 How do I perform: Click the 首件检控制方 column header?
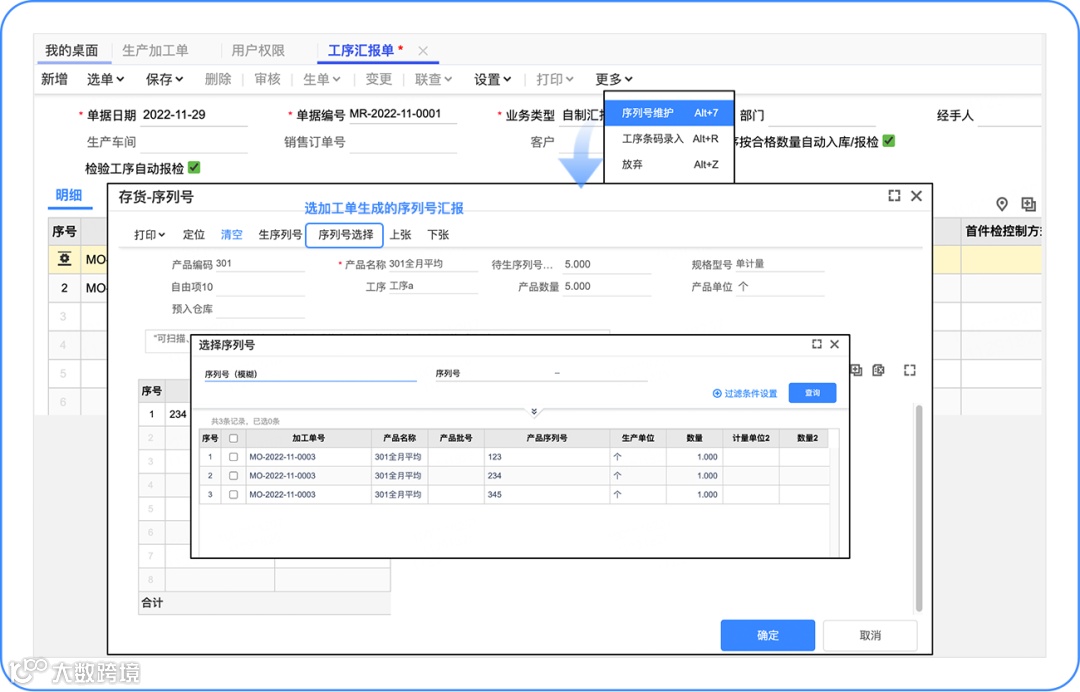click(1001, 231)
